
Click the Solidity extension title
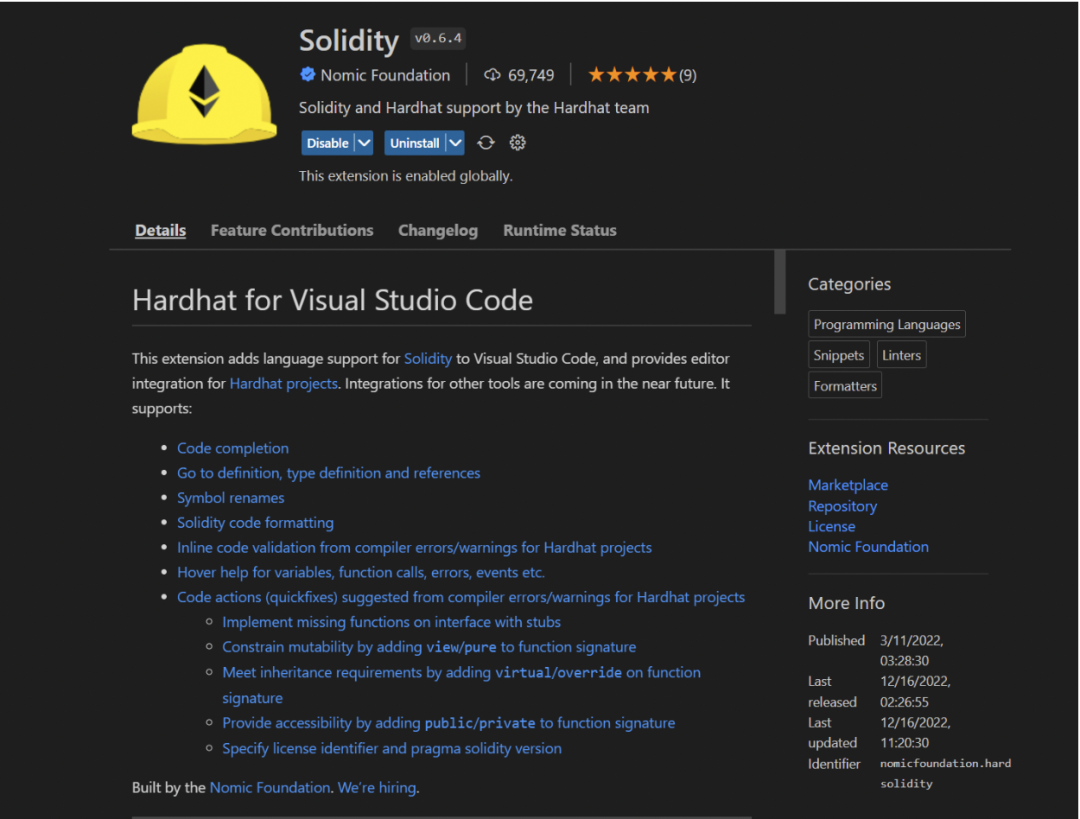[x=349, y=41]
